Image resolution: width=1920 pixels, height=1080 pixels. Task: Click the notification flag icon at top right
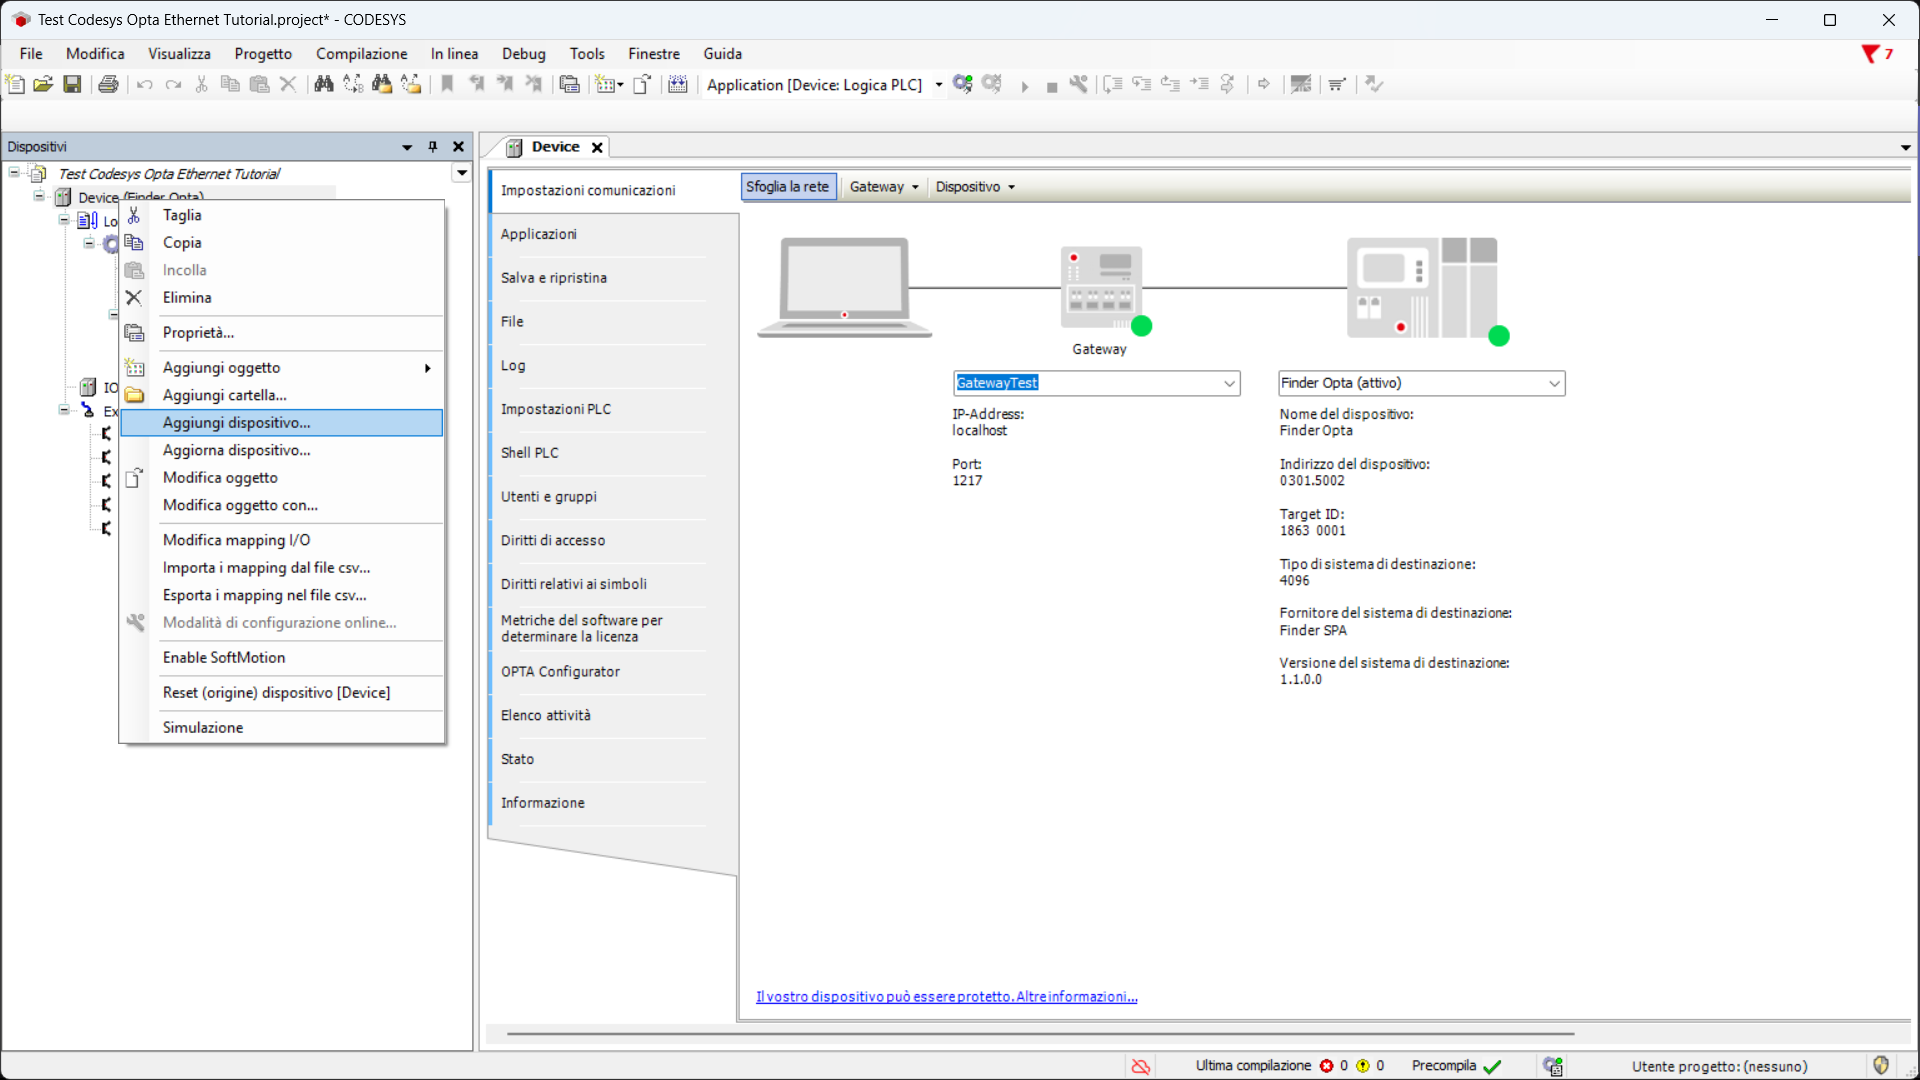(1870, 54)
